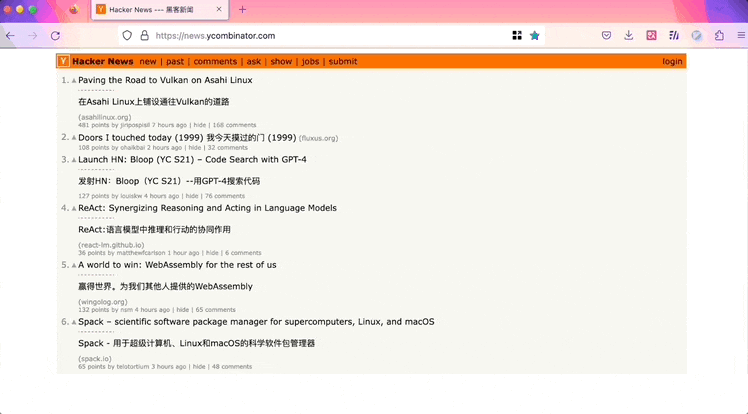This screenshot has height=414, width=748.
Task: Click the Hacker News title link
Action: (103, 62)
